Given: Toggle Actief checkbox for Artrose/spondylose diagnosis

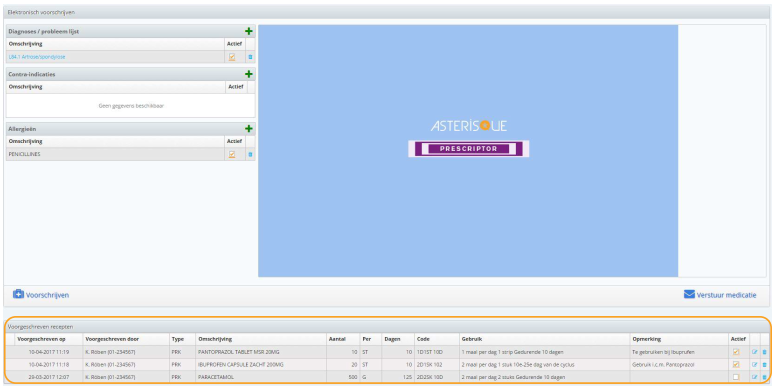Looking at the screenshot, I should click(x=232, y=57).
